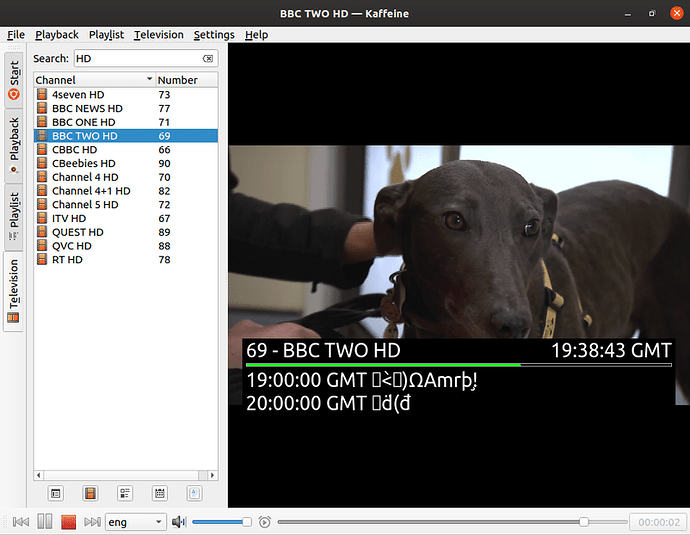Viewport: 690px width, 535px height.
Task: Open the Television menu
Action: (158, 35)
